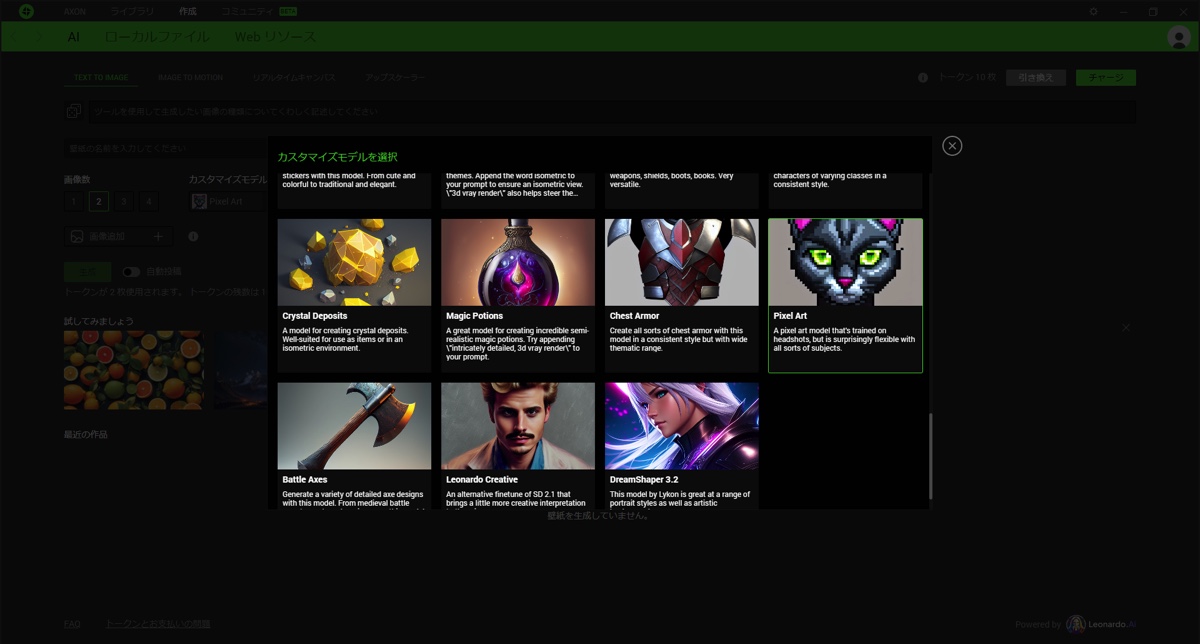The height and width of the screenshot is (644, 1200).
Task: Click the info icon beside token count
Action: (923, 78)
